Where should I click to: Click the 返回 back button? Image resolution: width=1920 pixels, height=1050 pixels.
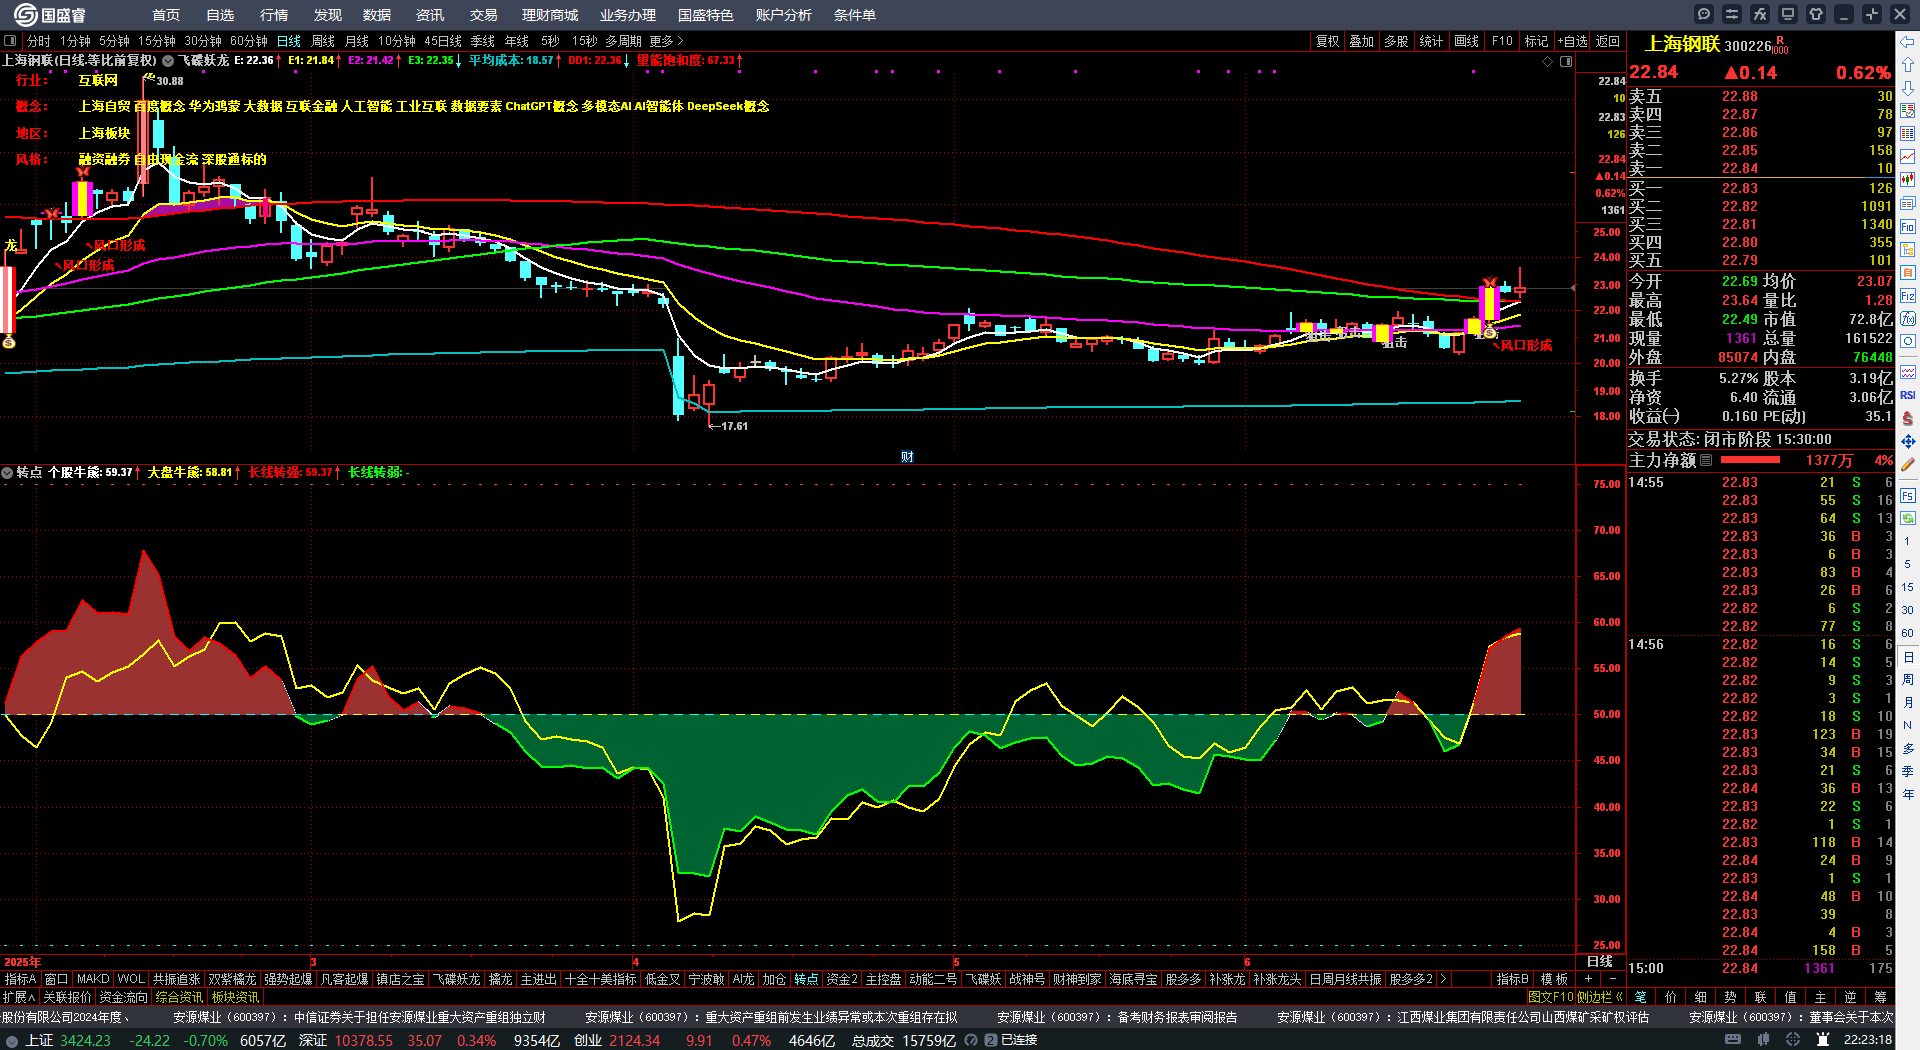point(1608,41)
